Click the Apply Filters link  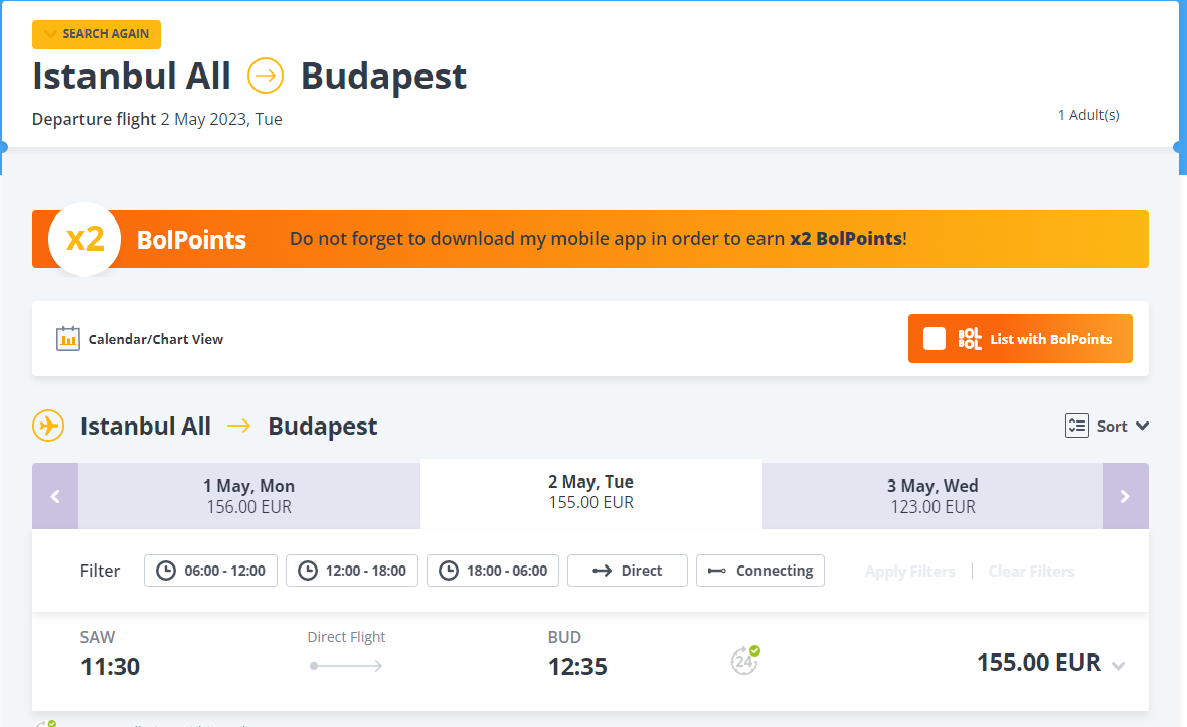tap(910, 572)
